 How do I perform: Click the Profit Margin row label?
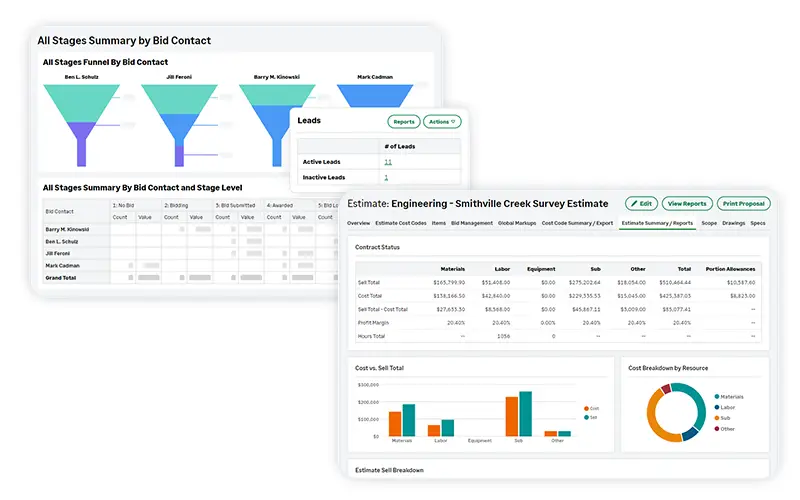373,323
